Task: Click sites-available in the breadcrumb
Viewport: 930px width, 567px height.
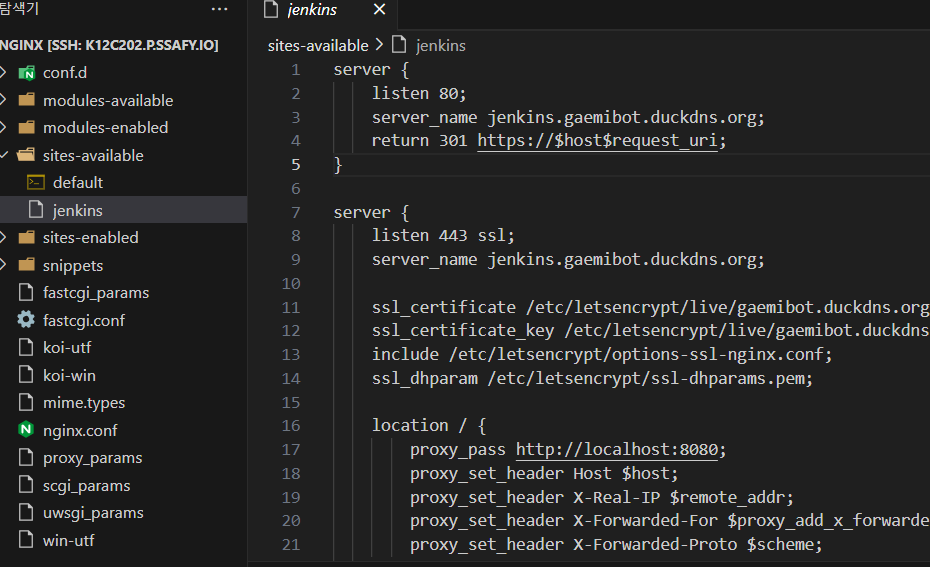Action: pyautogui.click(x=318, y=46)
